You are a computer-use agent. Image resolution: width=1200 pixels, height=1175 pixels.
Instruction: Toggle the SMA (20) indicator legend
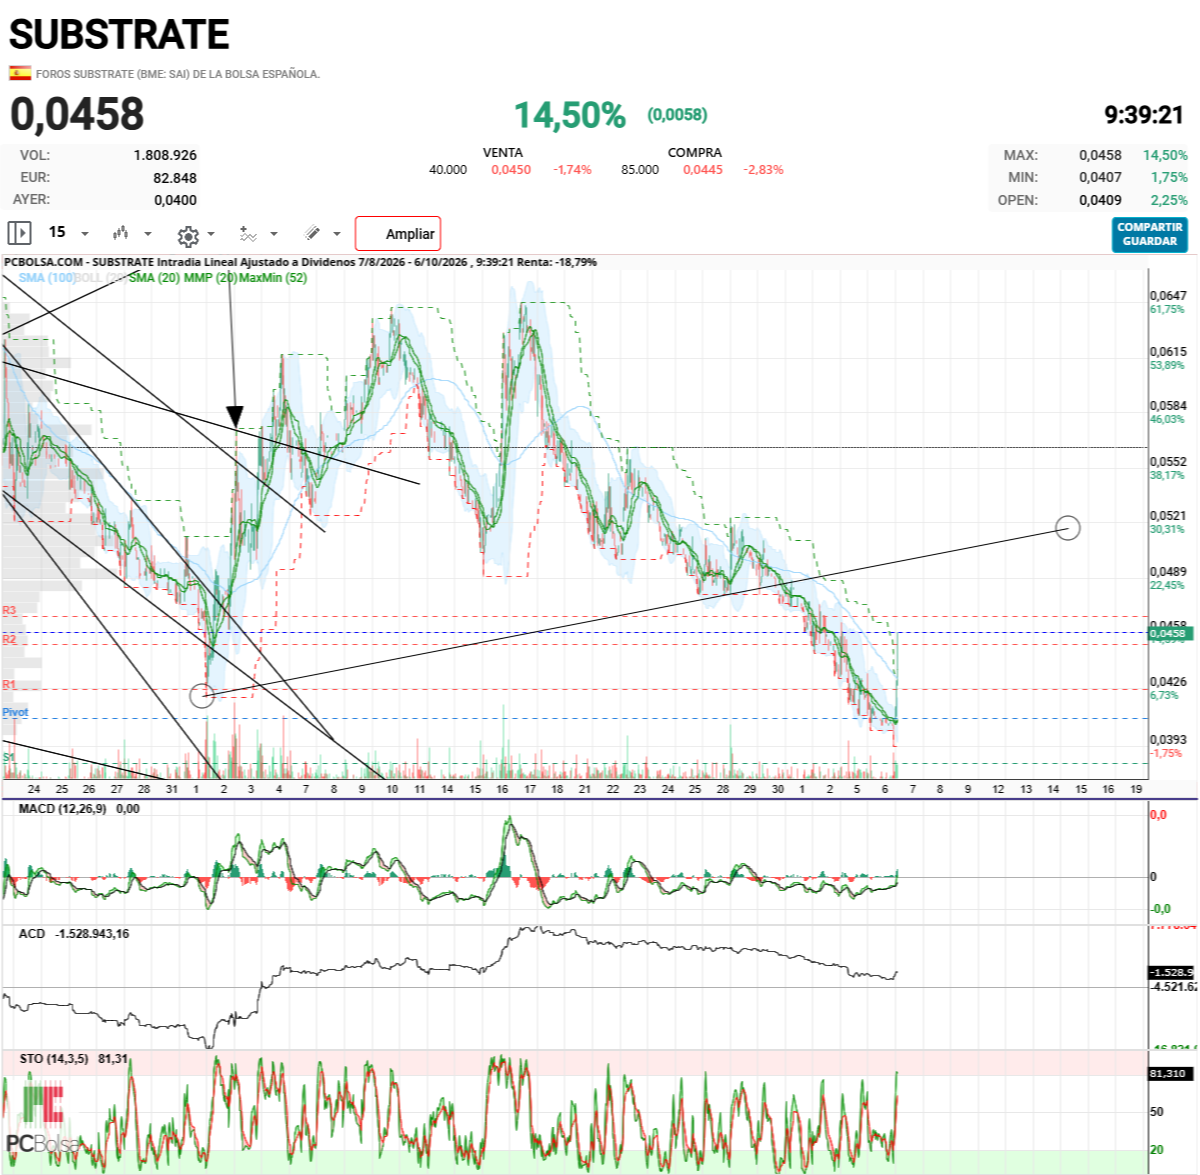pos(154,278)
